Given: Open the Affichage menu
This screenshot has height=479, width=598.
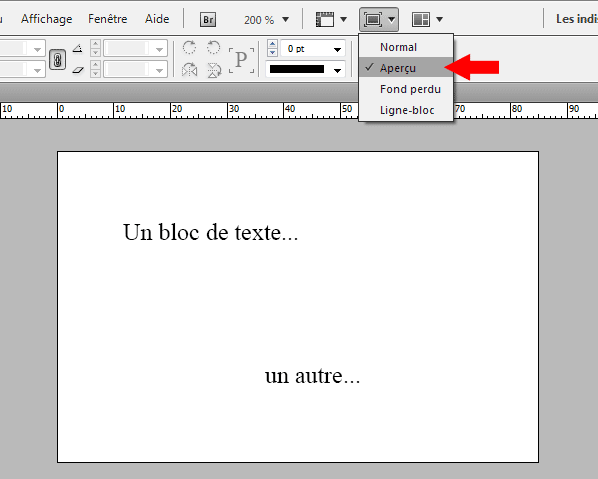Looking at the screenshot, I should pyautogui.click(x=47, y=19).
